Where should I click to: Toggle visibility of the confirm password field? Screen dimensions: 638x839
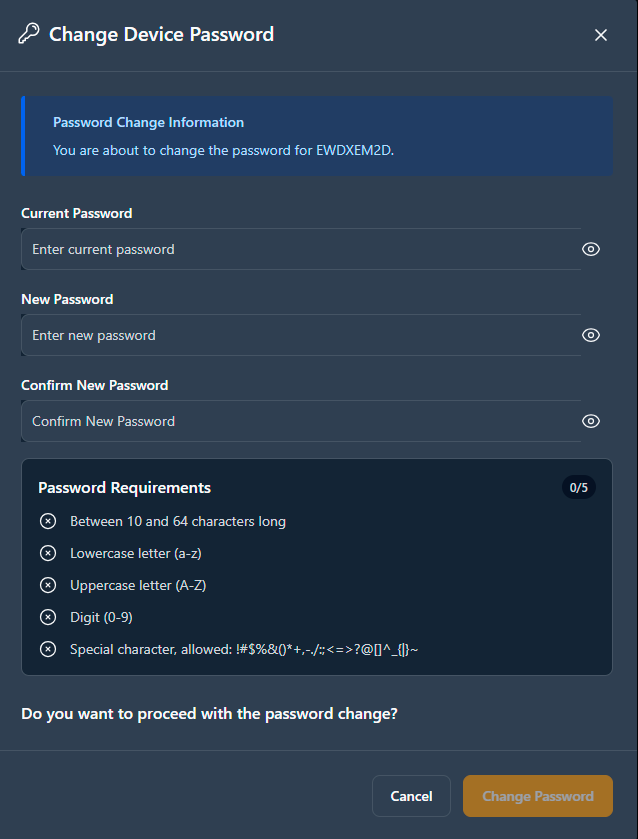pos(591,422)
